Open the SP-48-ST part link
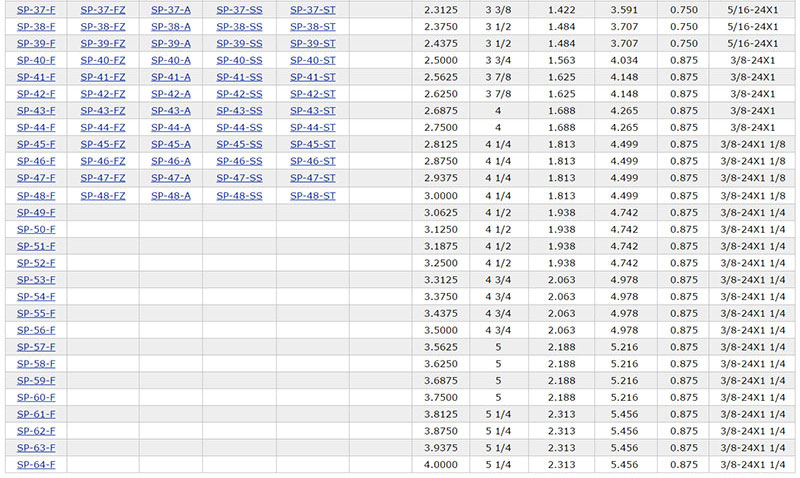 312,196
